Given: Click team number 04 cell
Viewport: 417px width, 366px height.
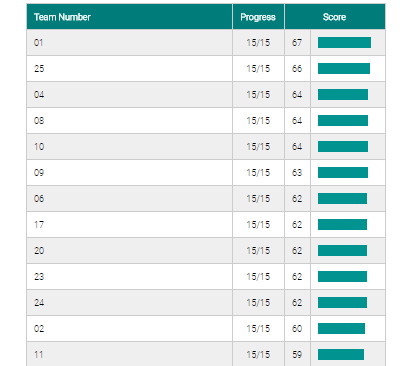Looking at the screenshot, I should pos(129,94).
